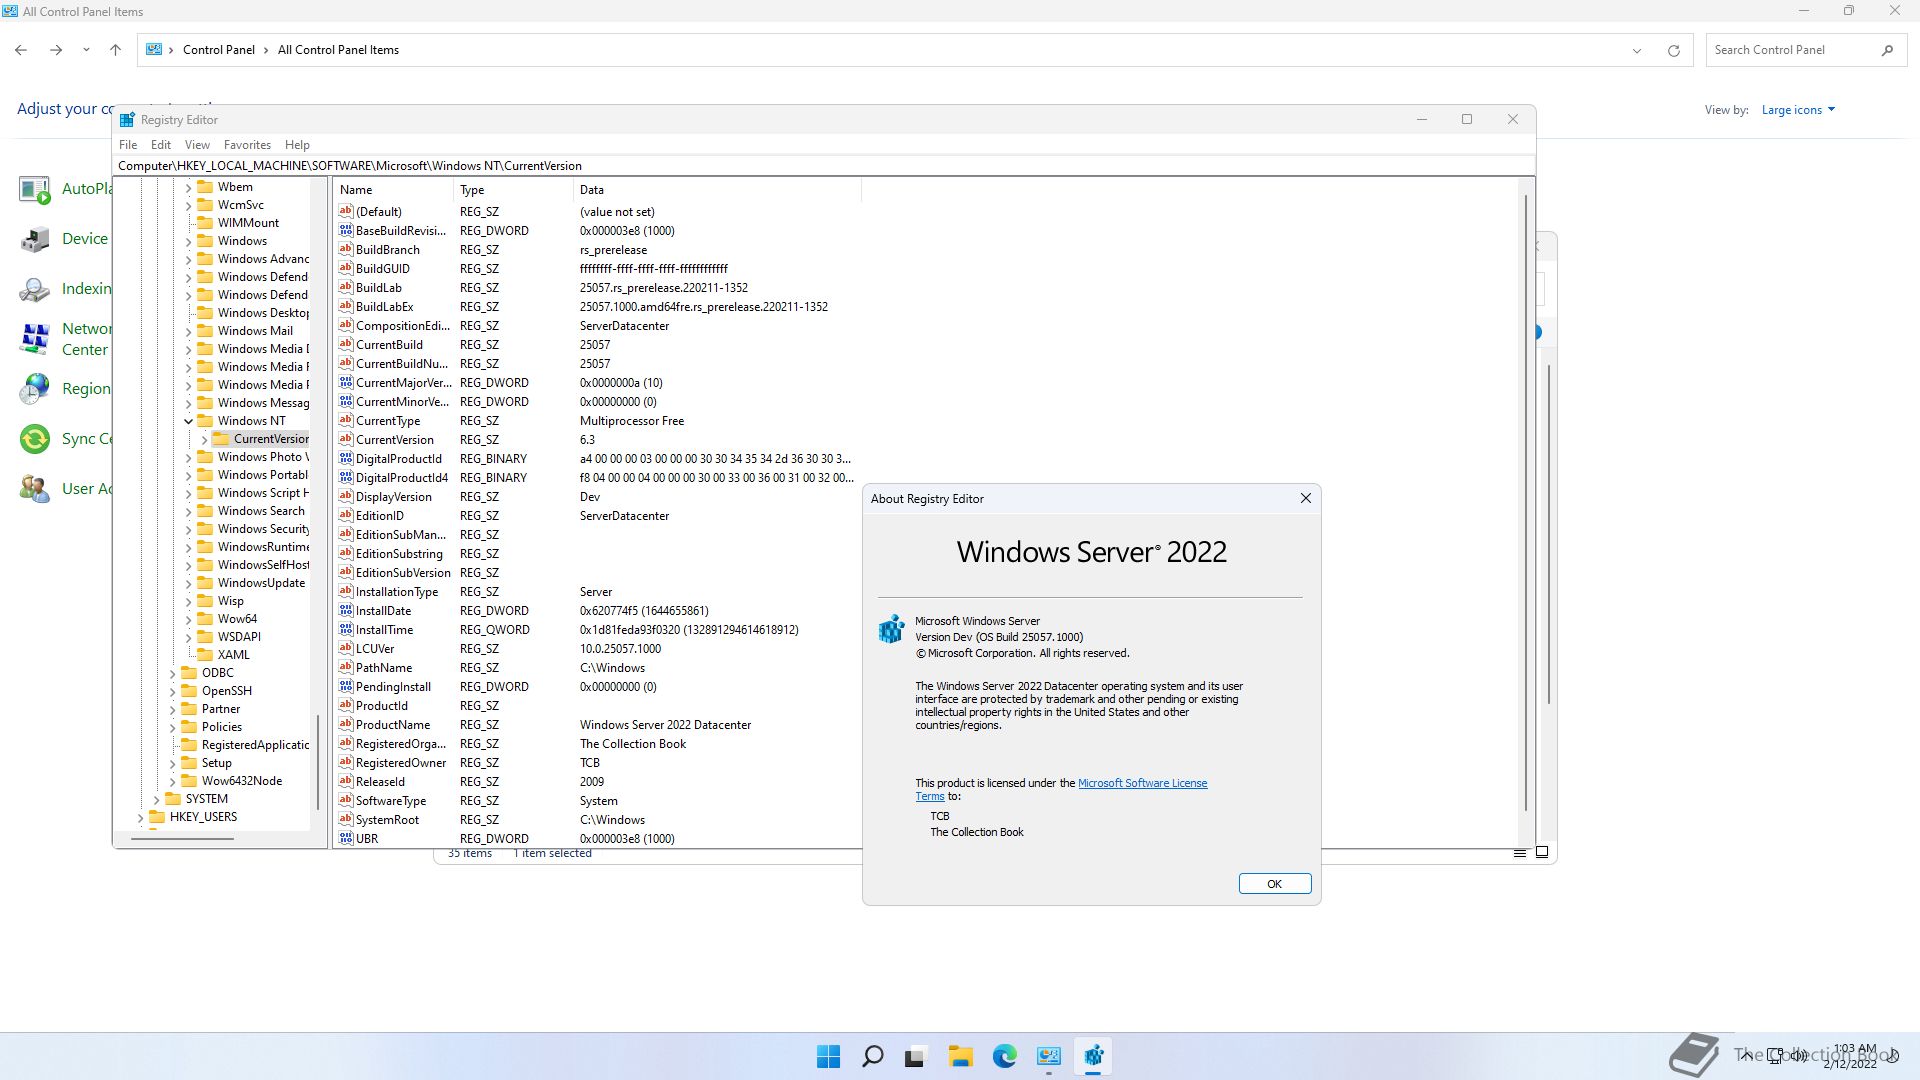Viewport: 1920px width, 1080px height.
Task: Open the Indexing Options icon
Action: (x=35, y=289)
